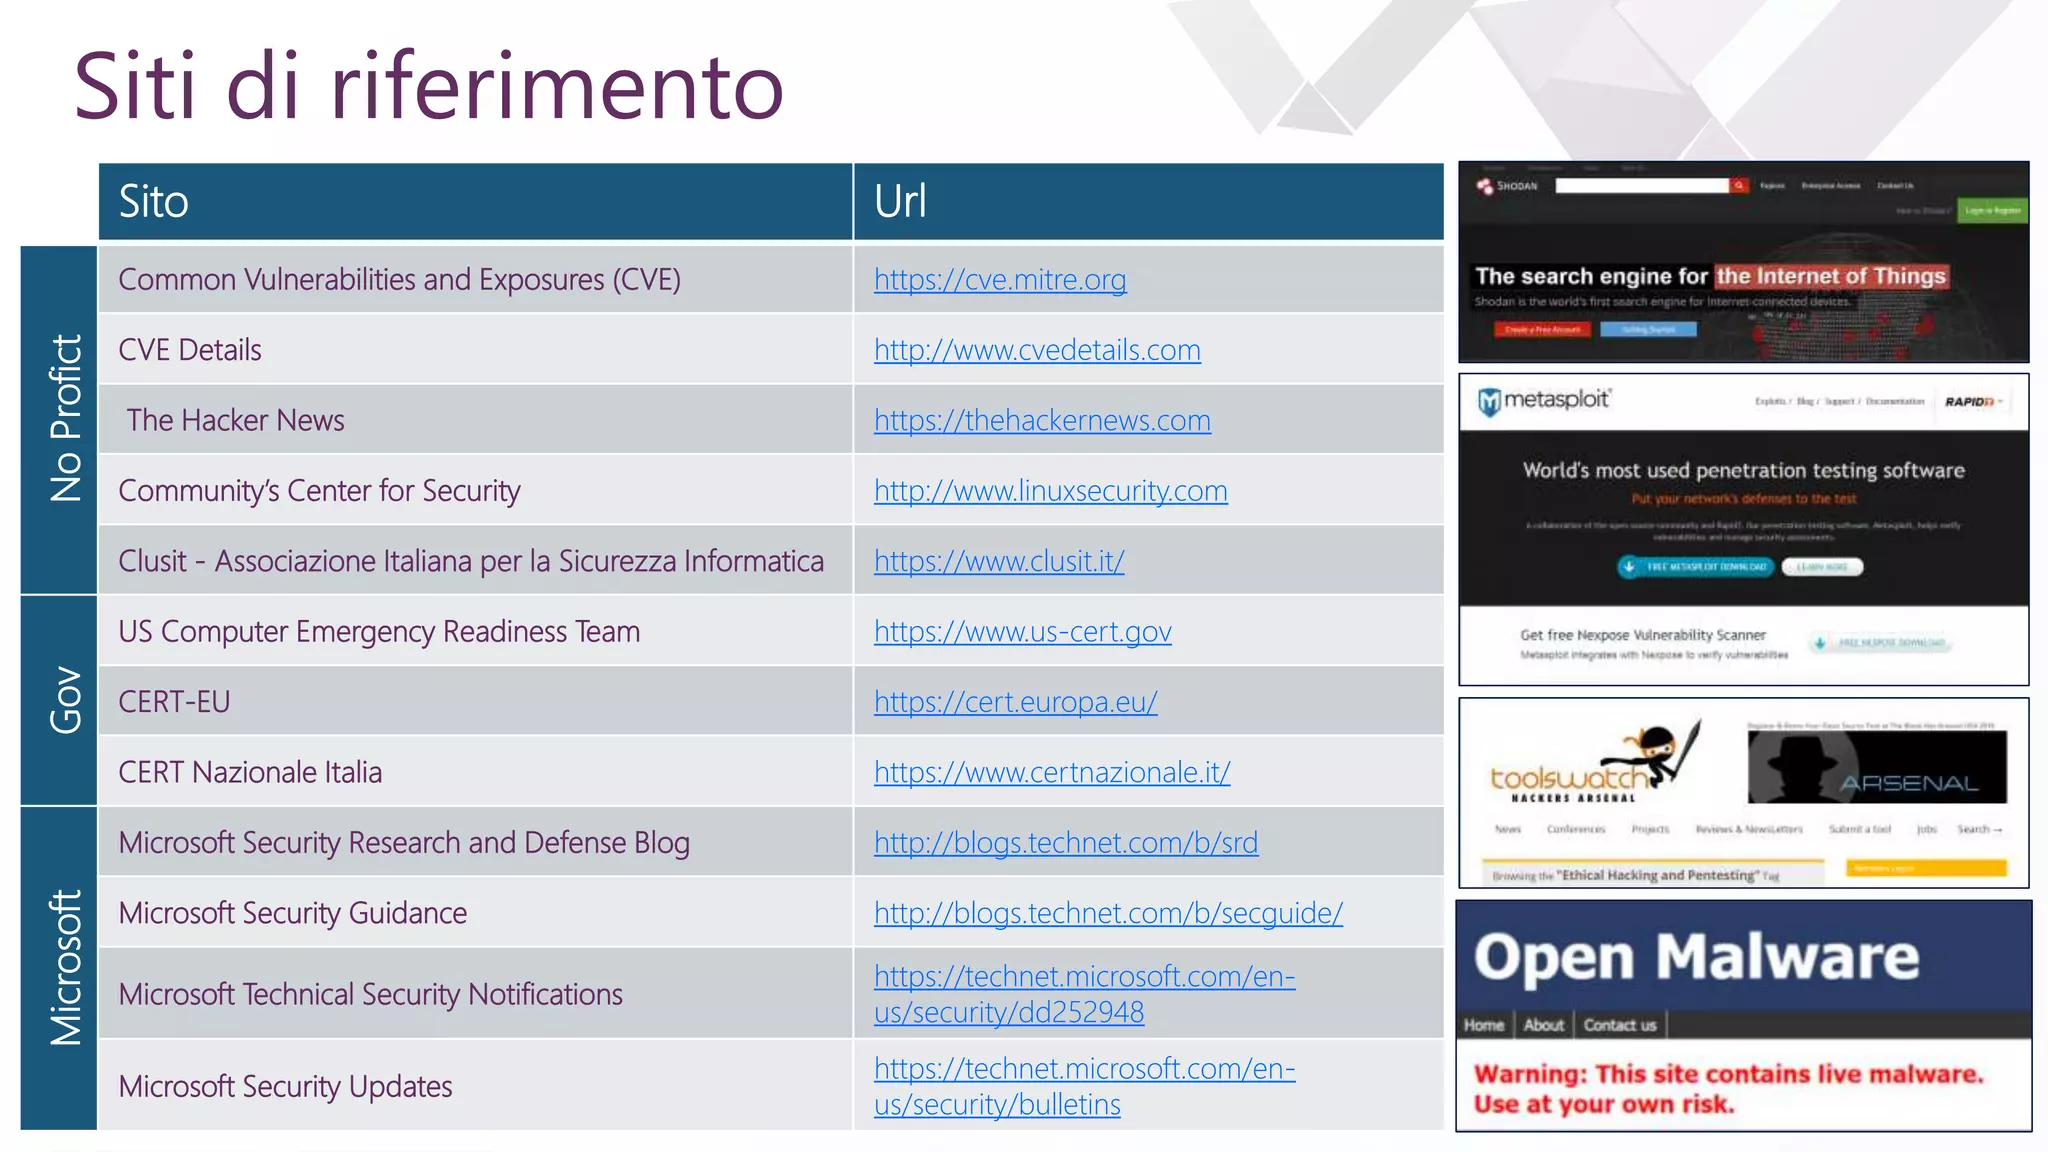Click the 'Microsoft' category label

click(59, 969)
